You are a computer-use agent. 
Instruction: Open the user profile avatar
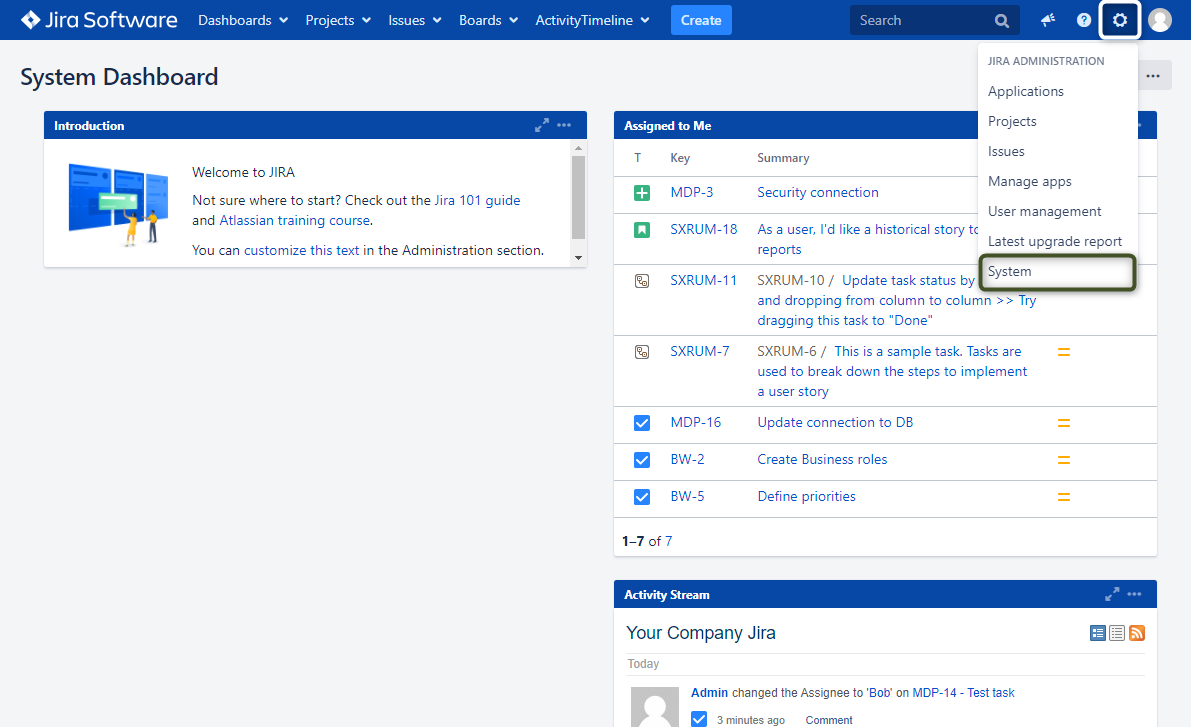[1160, 21]
